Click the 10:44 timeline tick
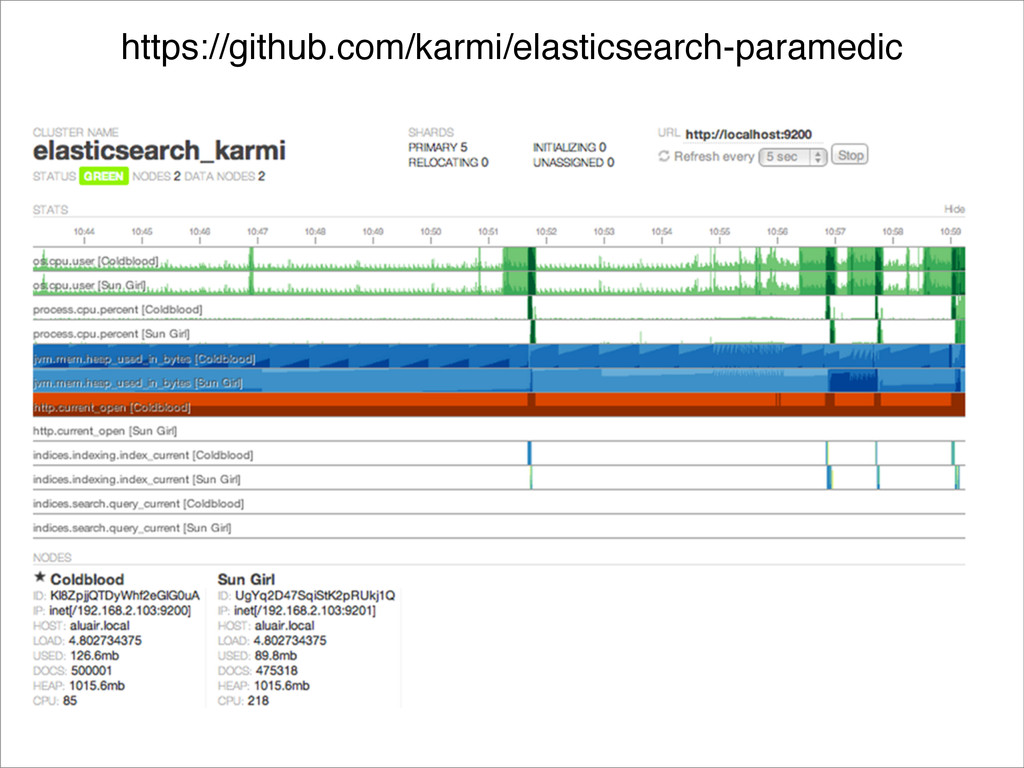Screen dimensions: 1024x768 tap(84, 234)
